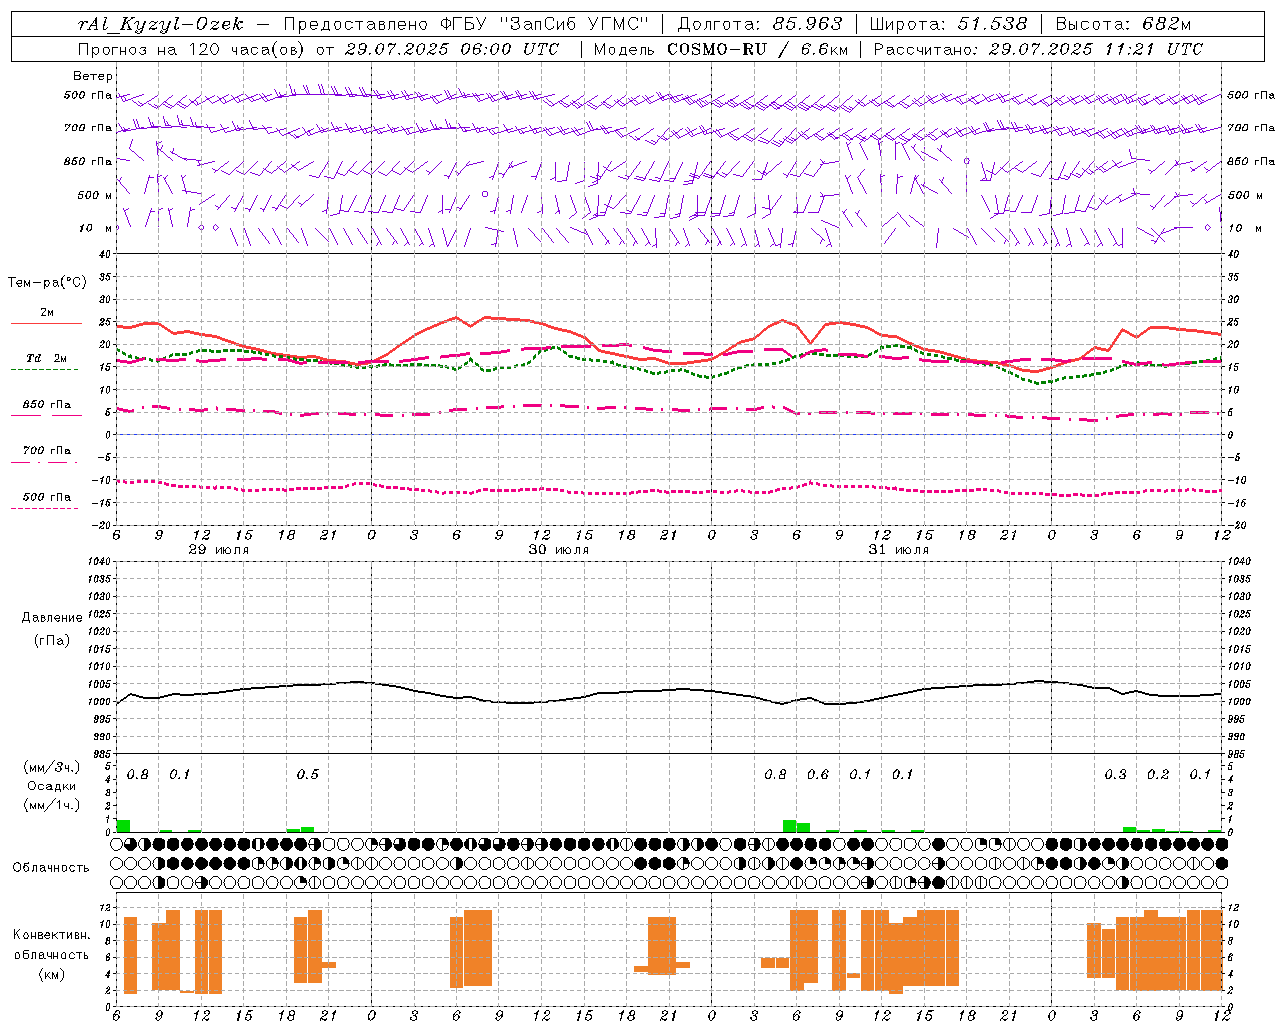Click the station name rAl_Kyzyl-Ozek
The image size is (1280, 1024).
pyautogui.click(x=160, y=24)
